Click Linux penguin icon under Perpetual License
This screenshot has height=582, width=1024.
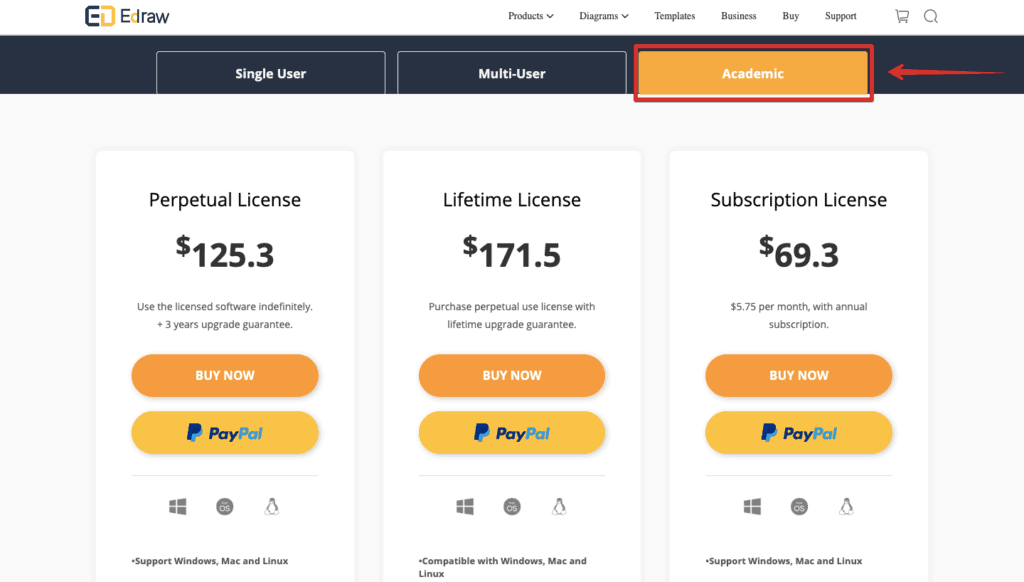tap(272, 506)
